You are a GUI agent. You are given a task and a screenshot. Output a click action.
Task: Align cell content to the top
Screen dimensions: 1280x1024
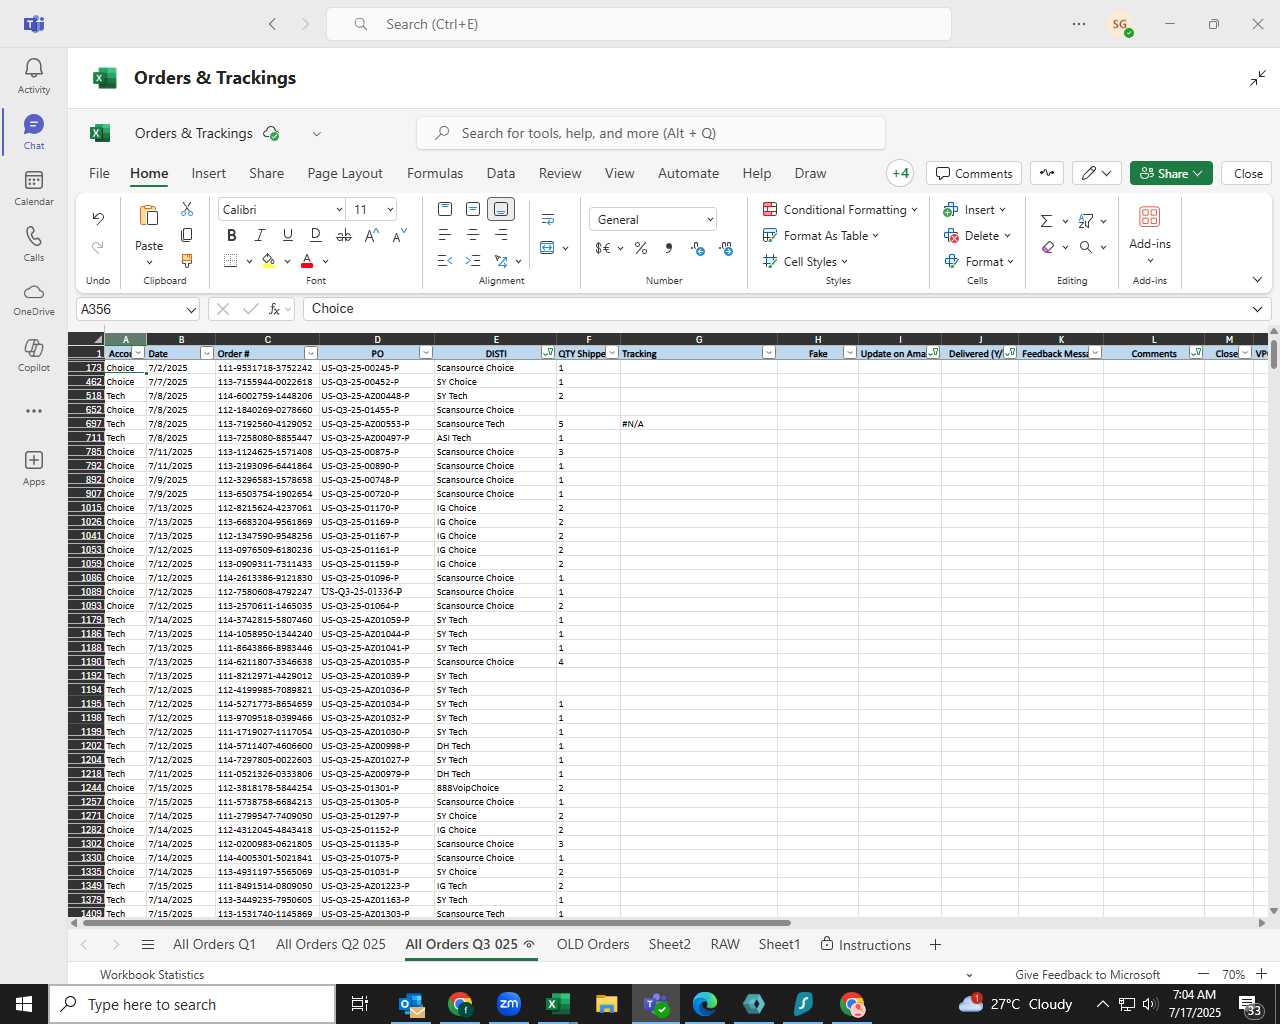pos(445,209)
